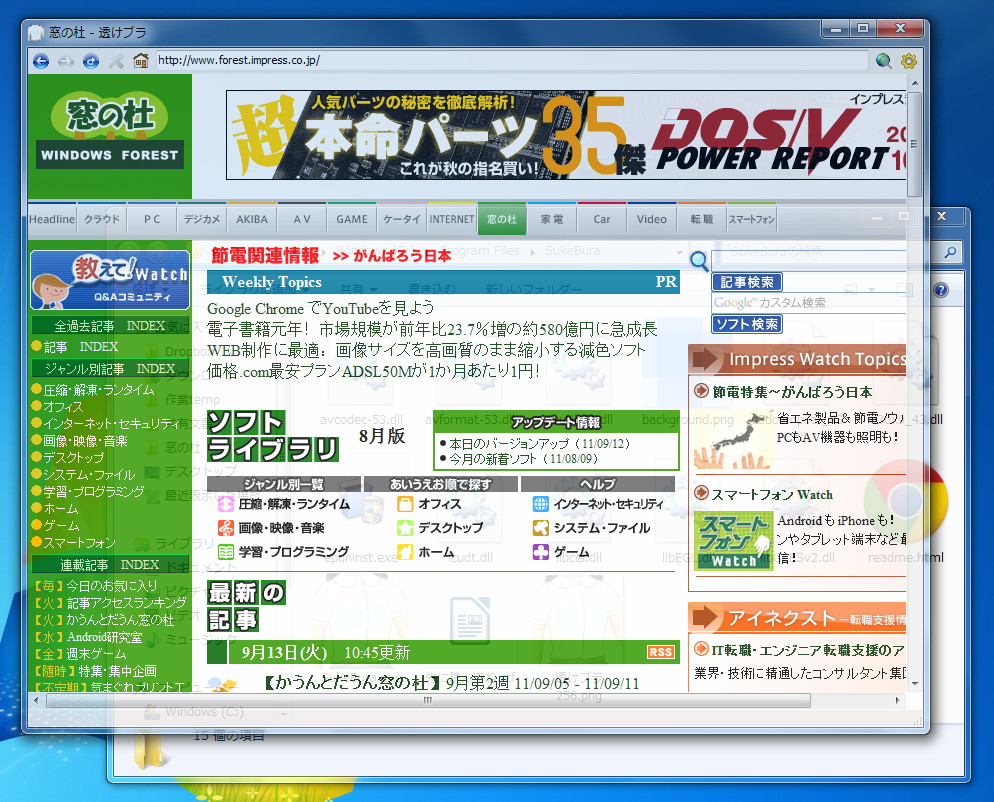Click the magnifier search icon beside the address bar
Screen dimensions: 994x802
[x=883, y=61]
